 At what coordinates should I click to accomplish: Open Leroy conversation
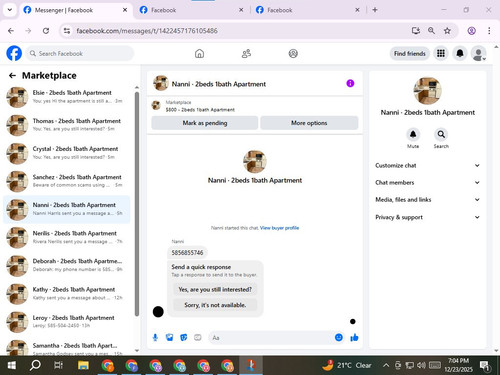(x=67, y=322)
